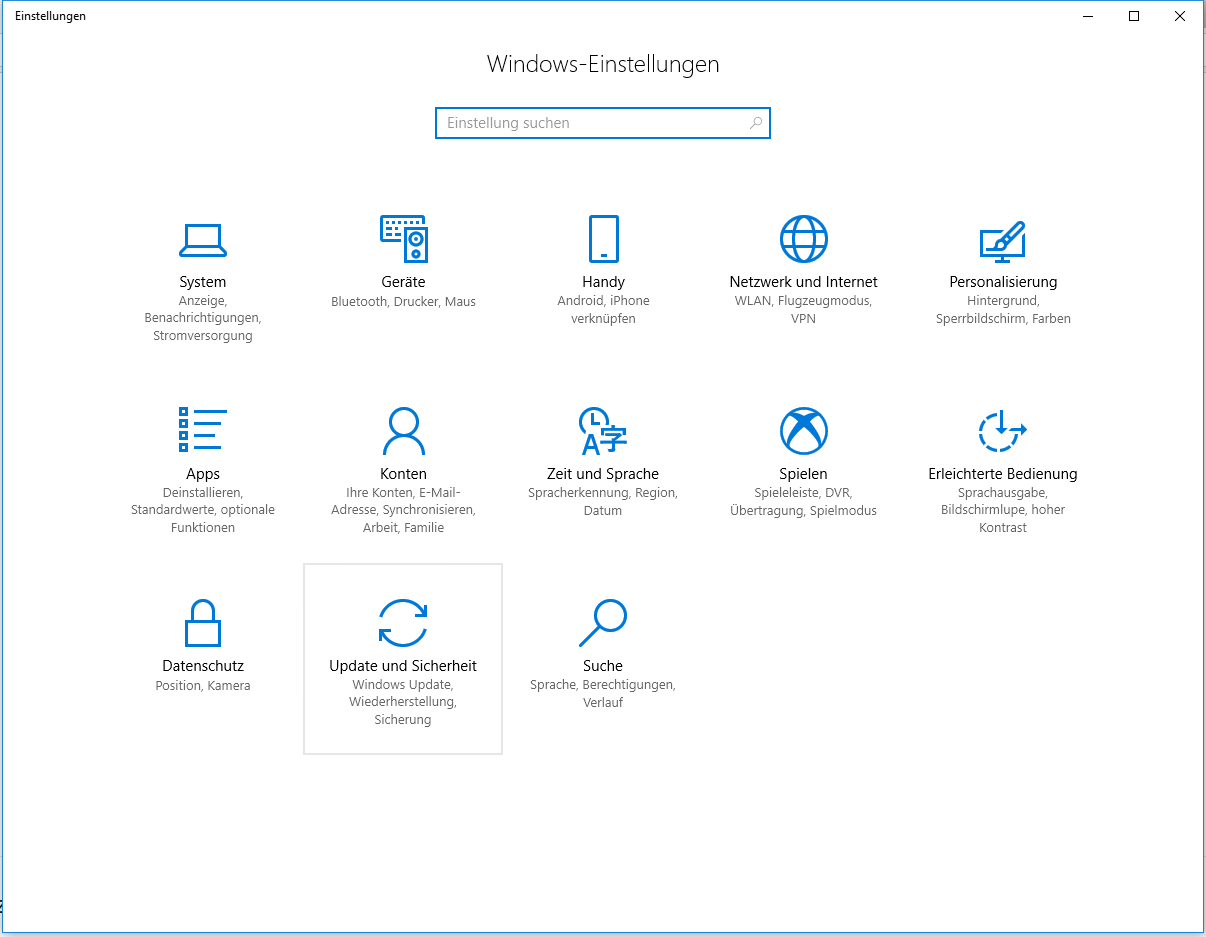
Task: Open the System settings laptop icon
Action: pos(203,240)
